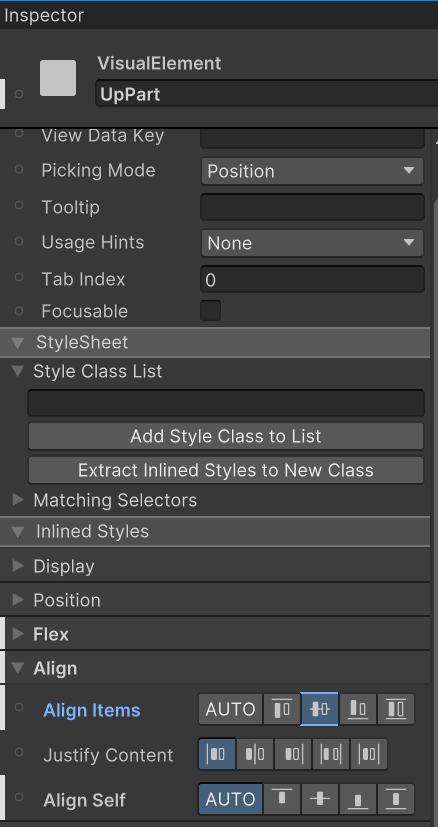Set Align Self to flex-end icon
The width and height of the screenshot is (438, 827).
point(358,799)
